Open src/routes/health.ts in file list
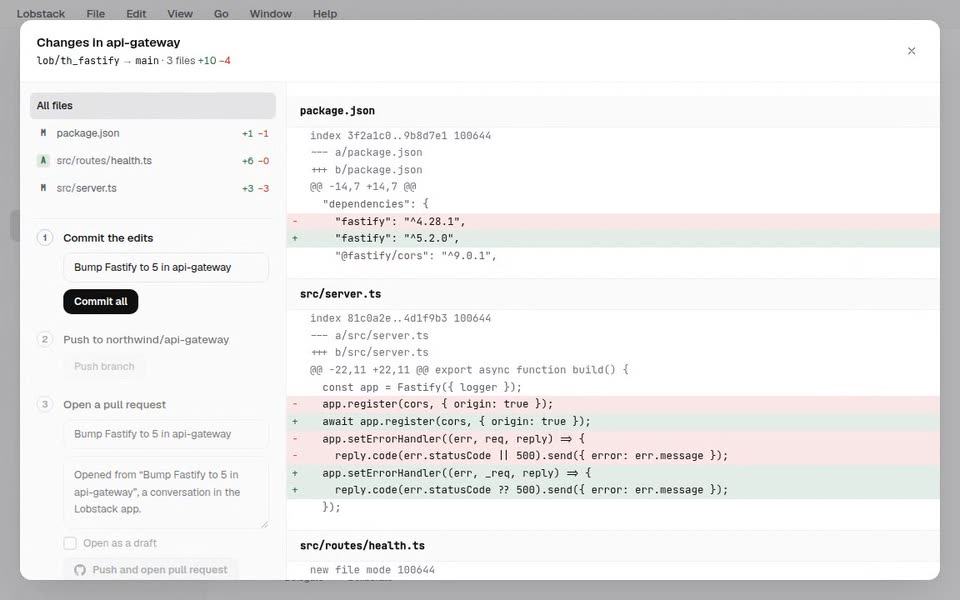This screenshot has width=960, height=600. pos(152,160)
